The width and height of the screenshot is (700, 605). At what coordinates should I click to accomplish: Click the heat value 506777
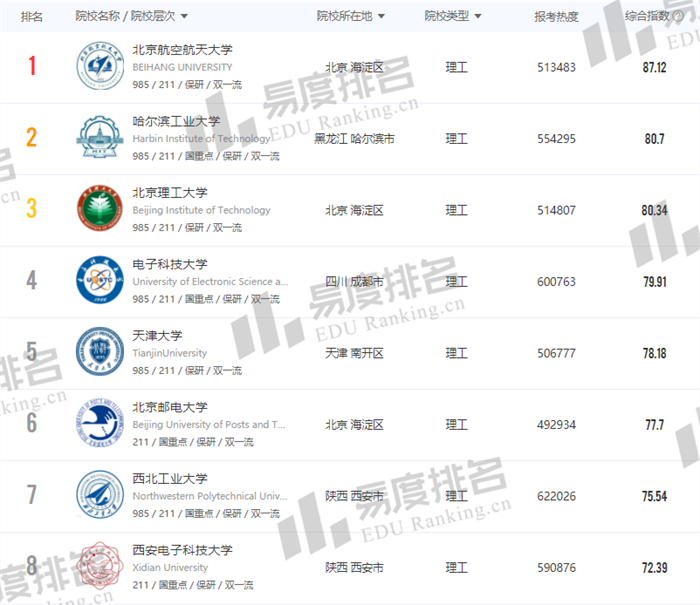pos(556,353)
